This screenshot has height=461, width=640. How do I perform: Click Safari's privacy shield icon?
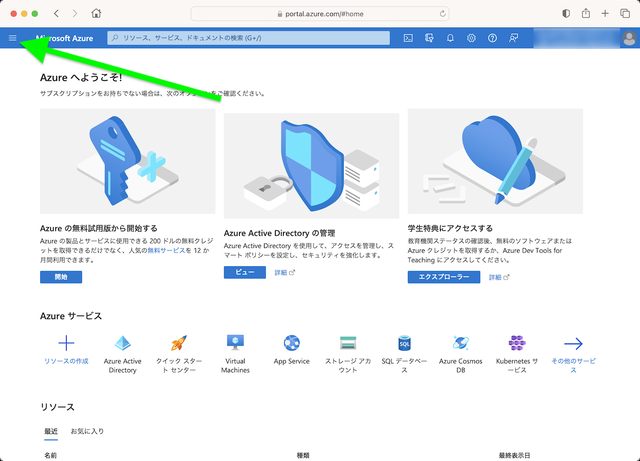(566, 13)
